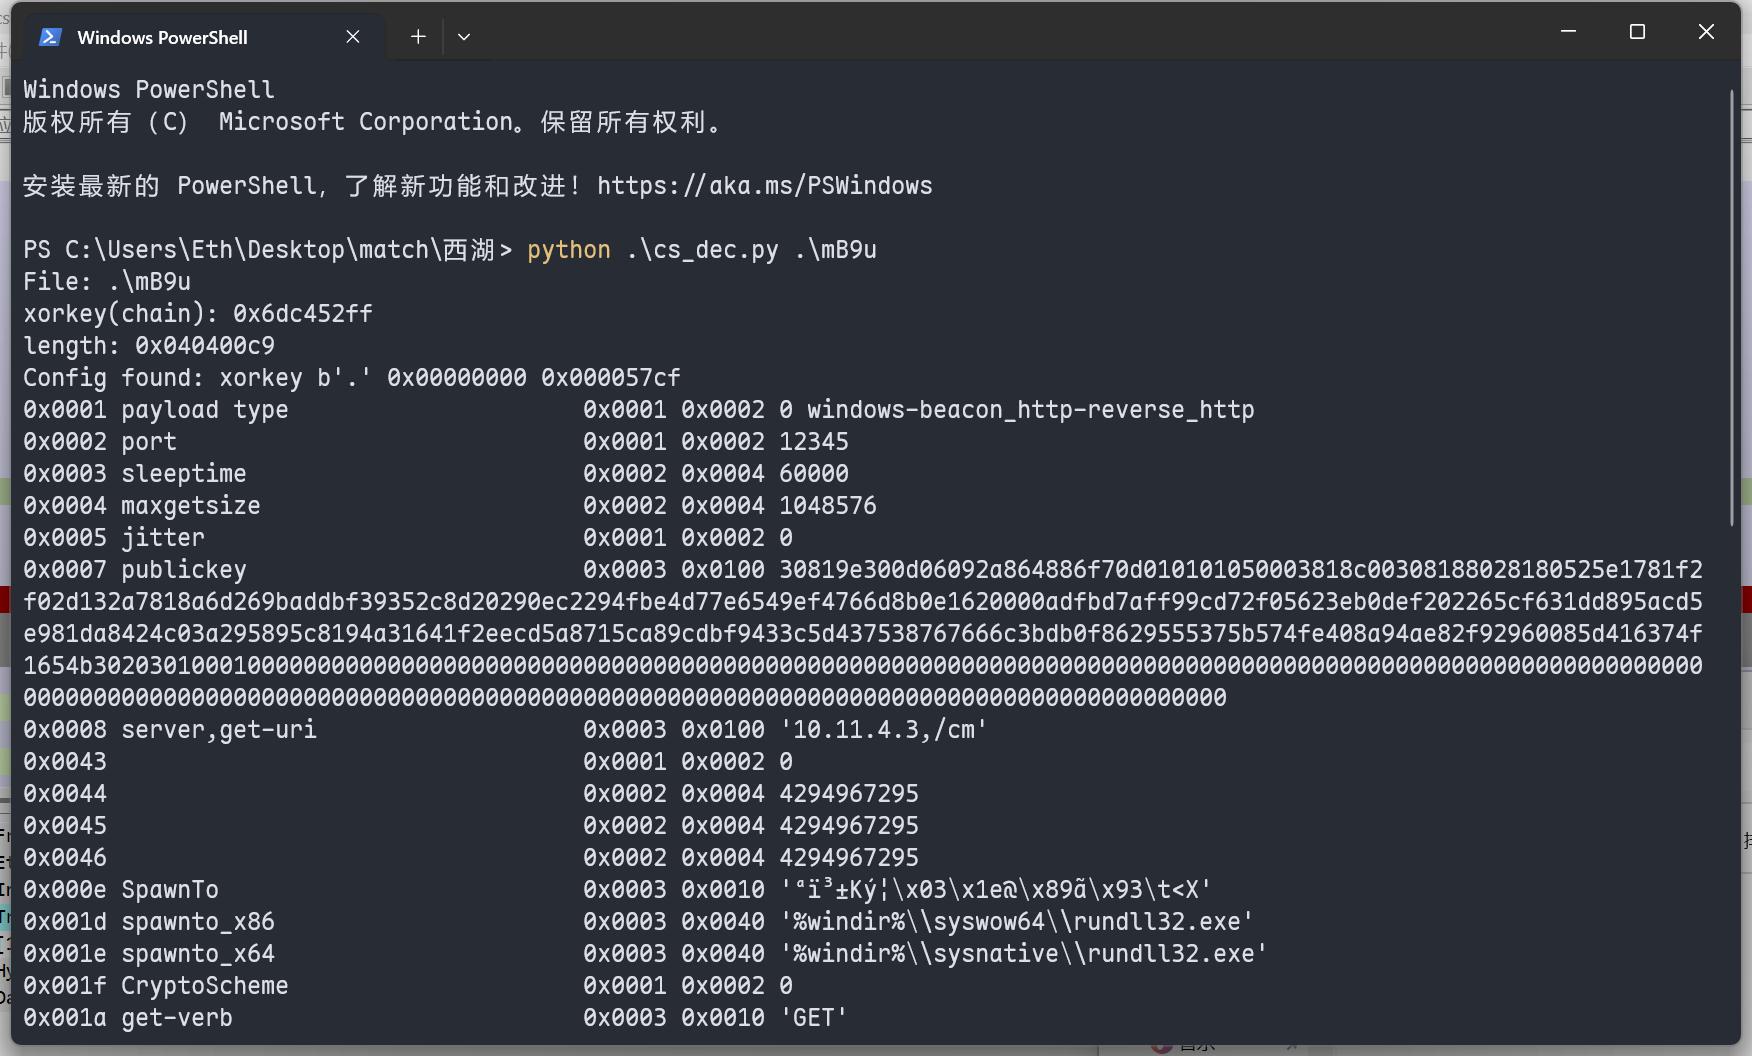The width and height of the screenshot is (1752, 1056).
Task: Expand the new tab profile dropdown chevron
Action: click(464, 37)
